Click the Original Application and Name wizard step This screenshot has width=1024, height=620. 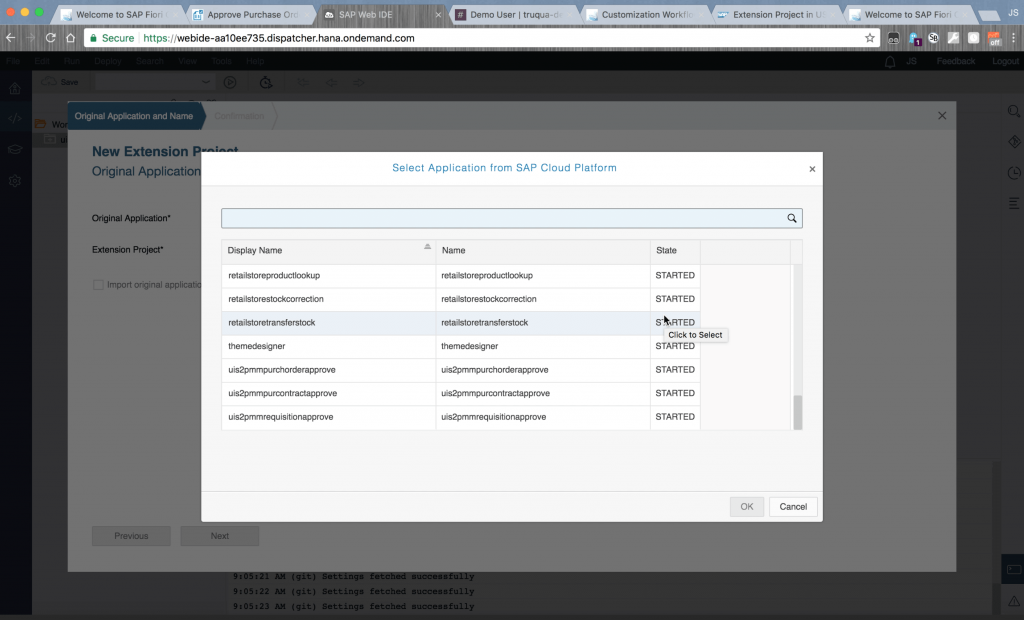[134, 116]
